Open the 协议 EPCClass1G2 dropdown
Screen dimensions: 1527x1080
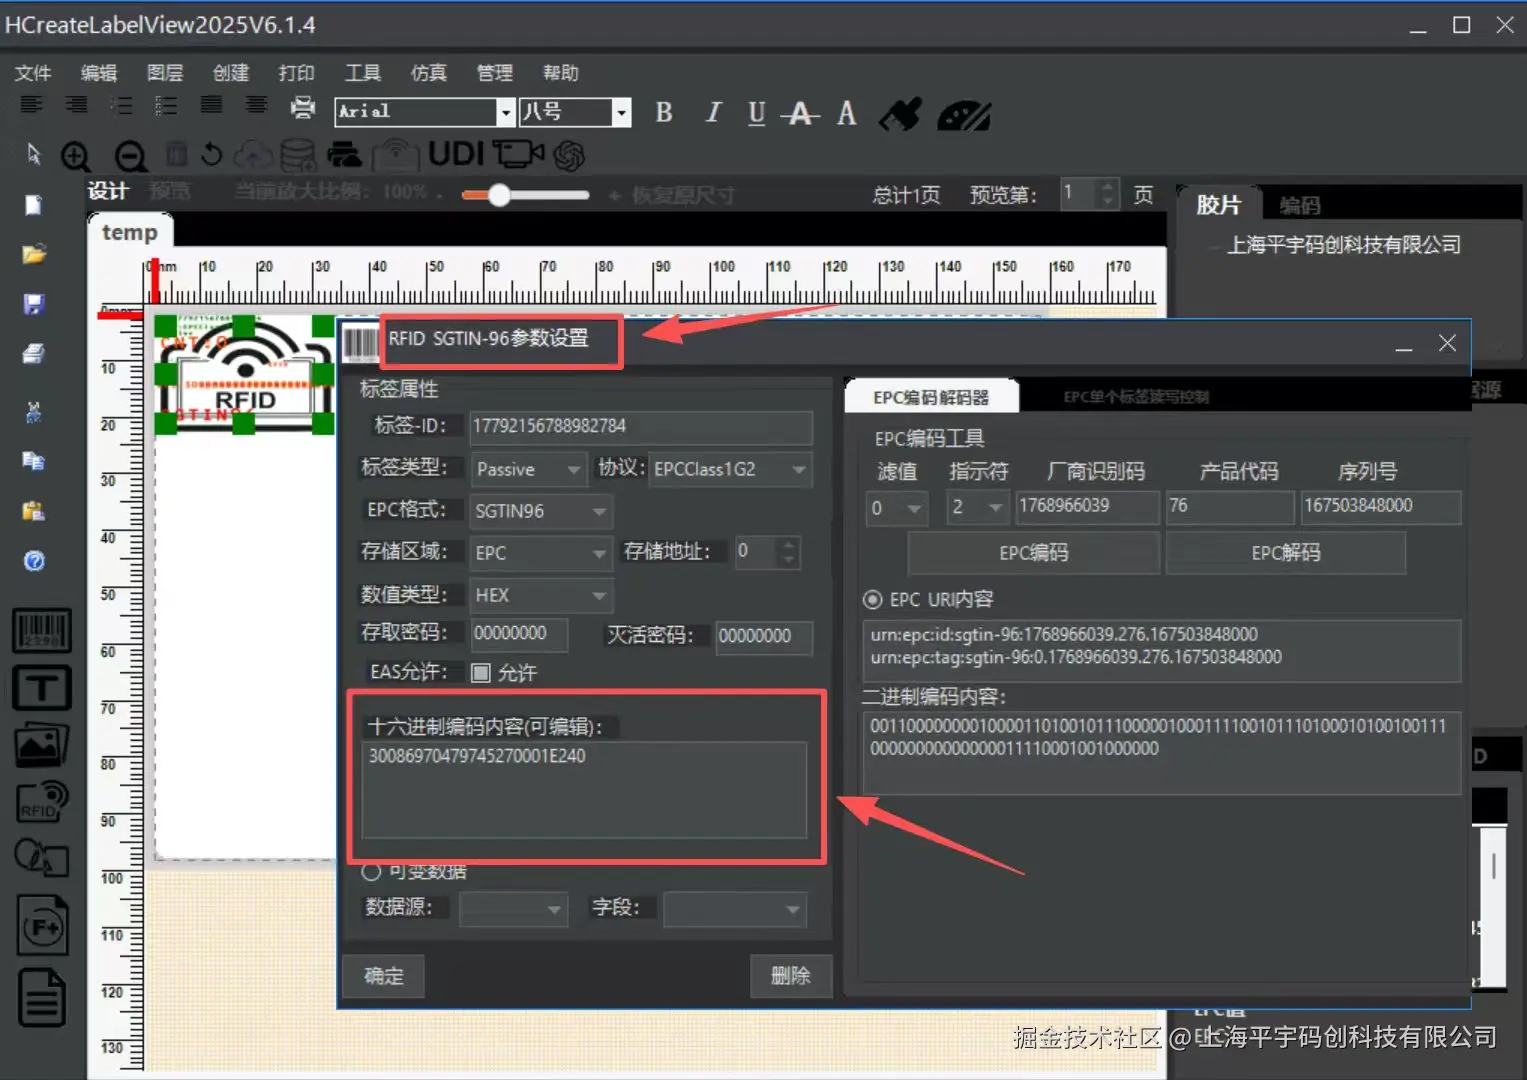coord(731,469)
